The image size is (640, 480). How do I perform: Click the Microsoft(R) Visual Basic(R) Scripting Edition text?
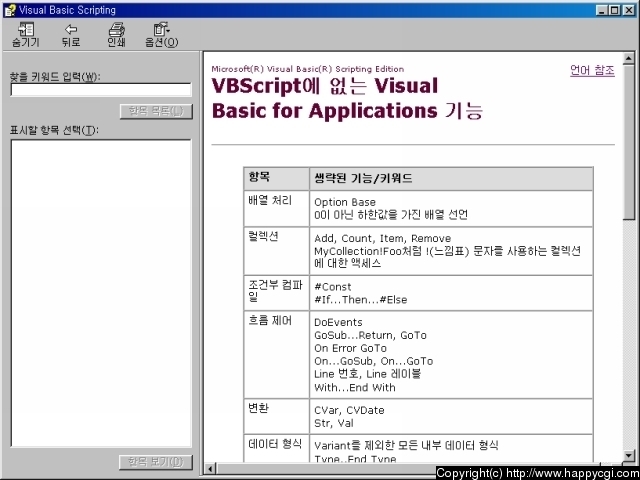[308, 69]
